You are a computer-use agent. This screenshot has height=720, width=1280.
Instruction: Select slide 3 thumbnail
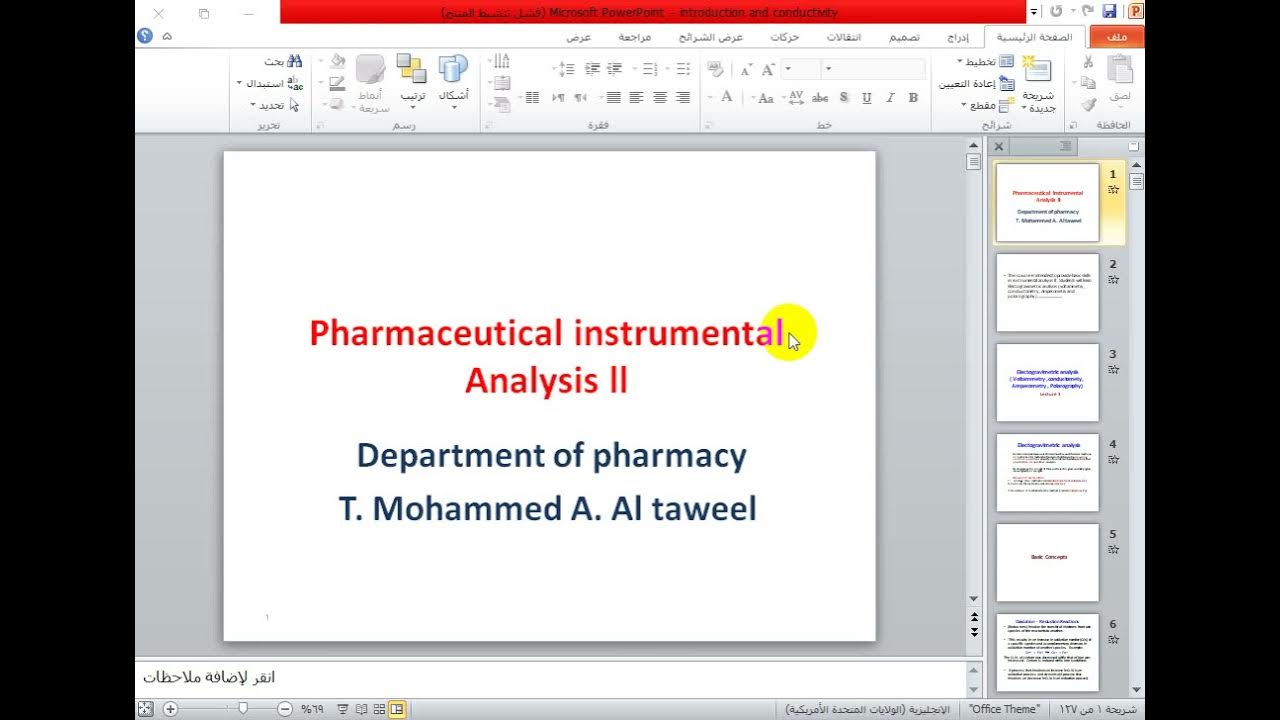1047,382
